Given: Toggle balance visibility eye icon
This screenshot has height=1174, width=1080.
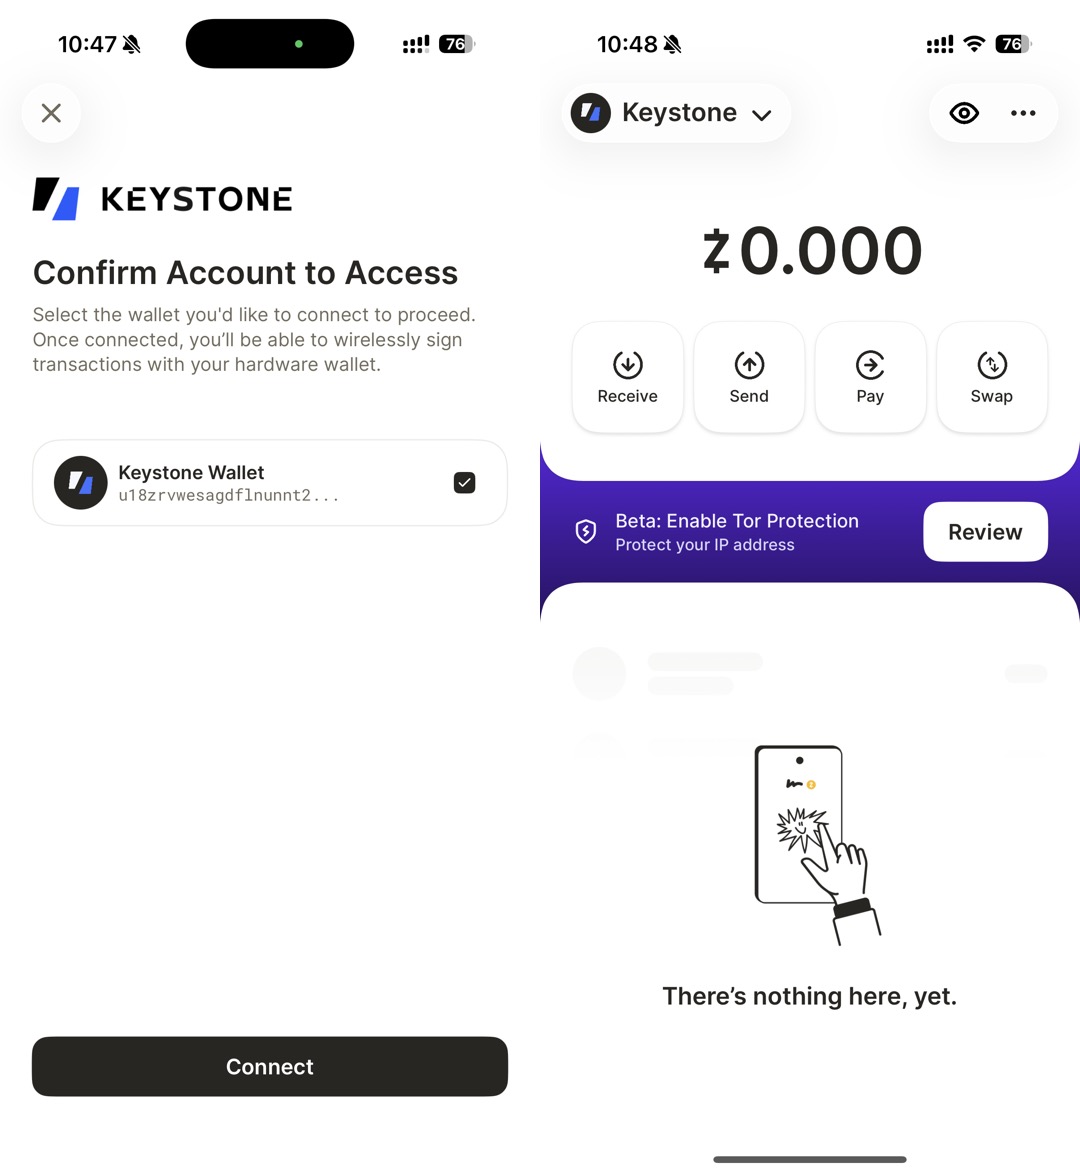Looking at the screenshot, I should pos(964,113).
